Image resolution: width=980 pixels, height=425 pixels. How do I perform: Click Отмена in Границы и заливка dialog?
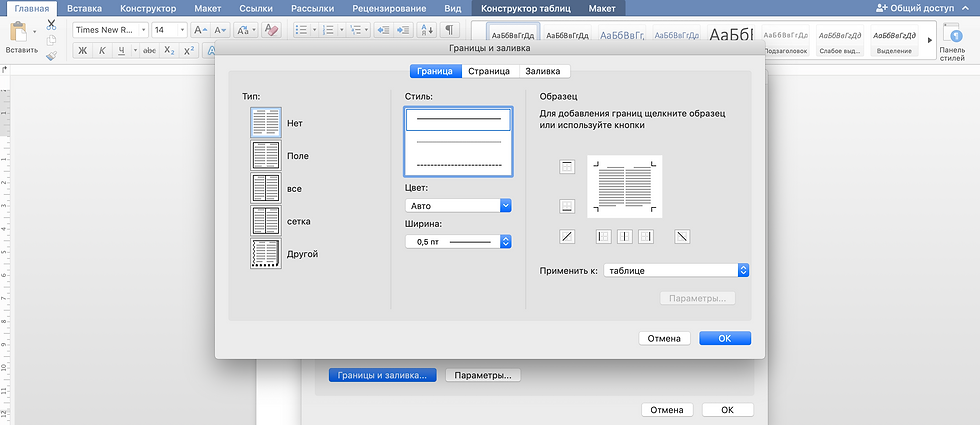[664, 338]
